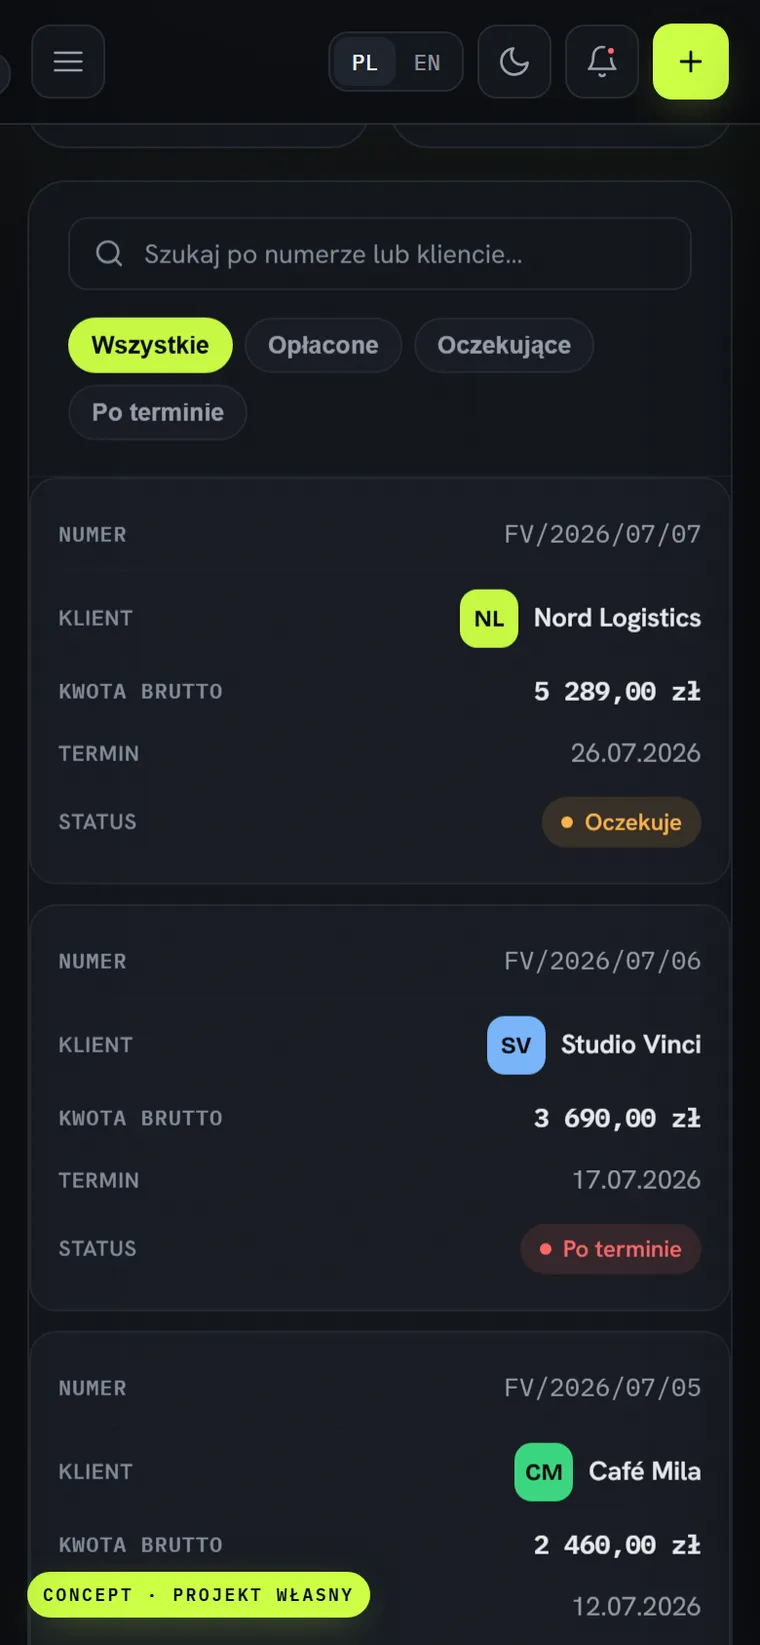Click the NL client avatar
The image size is (760, 1645).
489,618
